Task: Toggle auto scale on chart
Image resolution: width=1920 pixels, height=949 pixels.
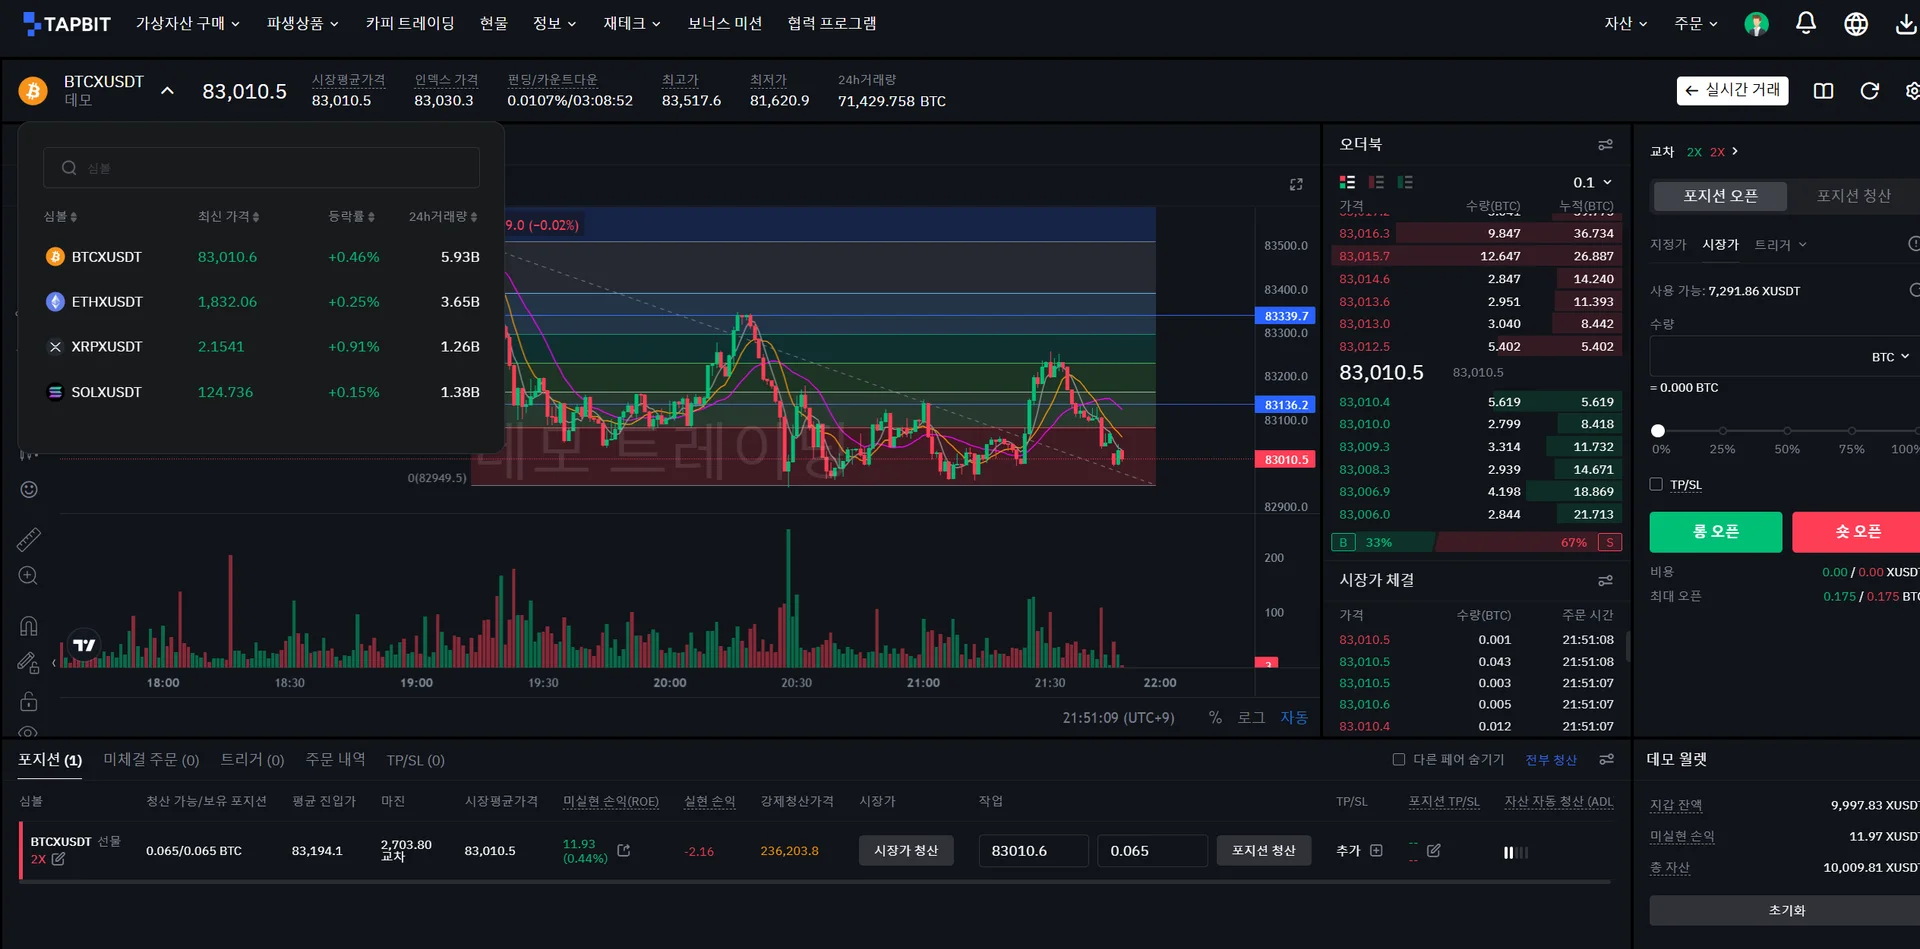Action: 1294,717
